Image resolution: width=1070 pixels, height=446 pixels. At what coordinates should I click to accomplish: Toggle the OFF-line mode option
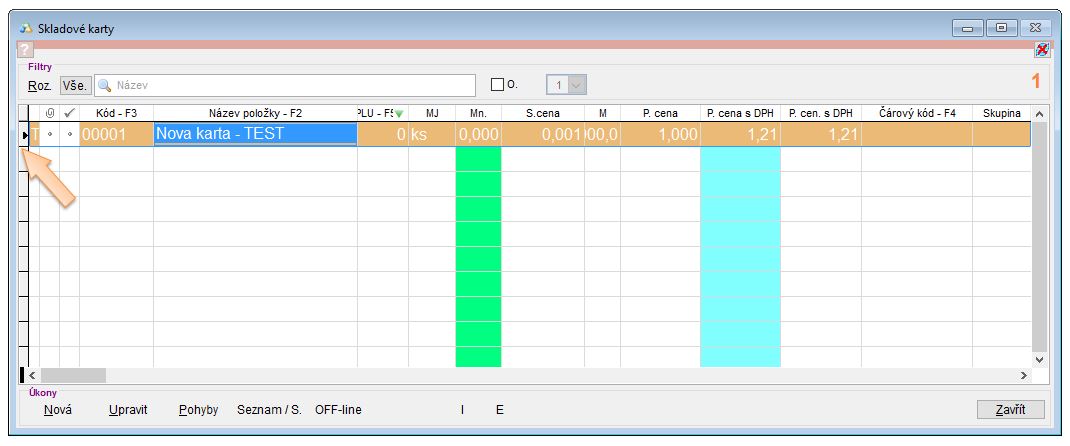click(338, 410)
